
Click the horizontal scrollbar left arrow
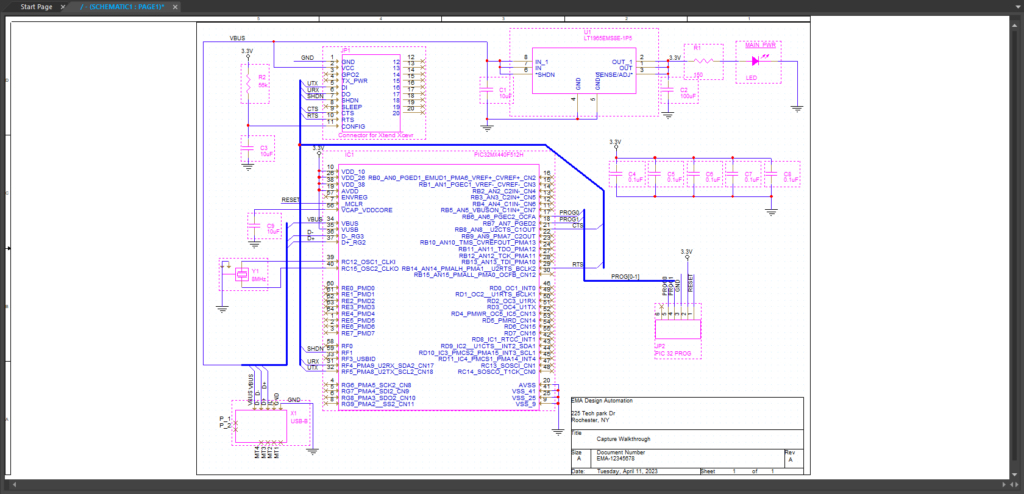point(14,486)
